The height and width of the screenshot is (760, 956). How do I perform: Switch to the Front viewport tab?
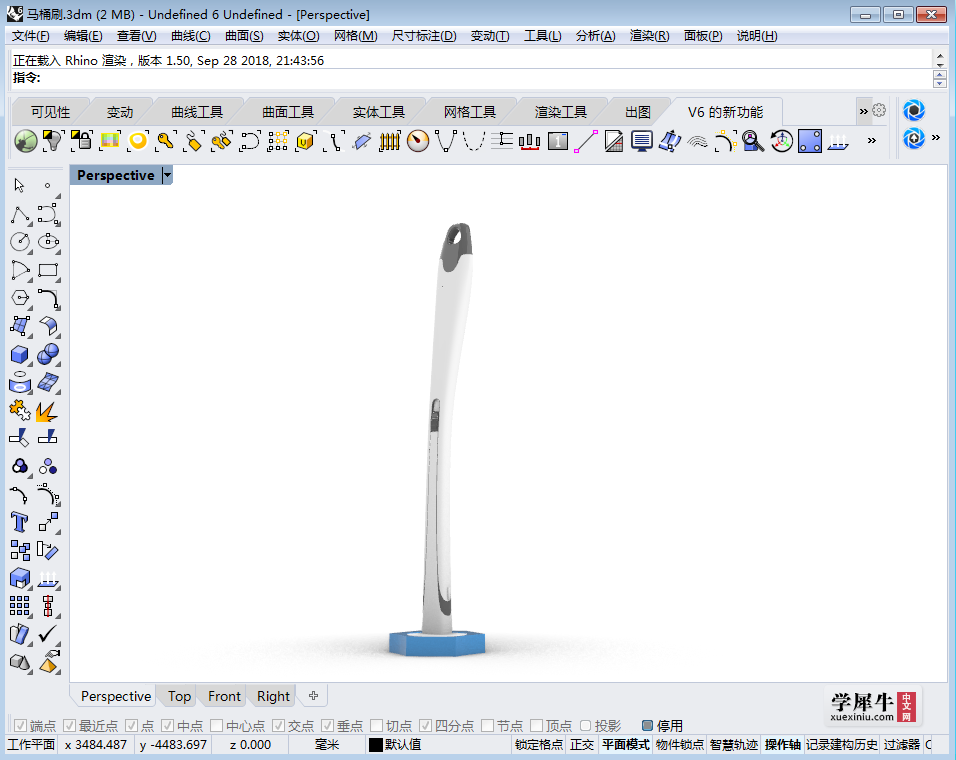pyautogui.click(x=224, y=696)
